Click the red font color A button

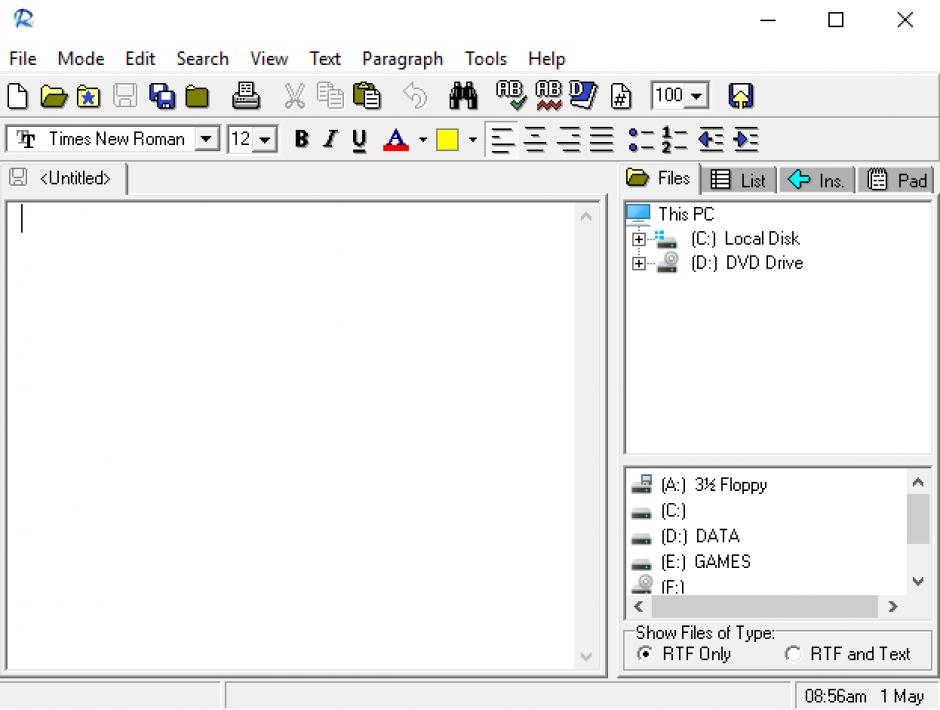(x=396, y=140)
